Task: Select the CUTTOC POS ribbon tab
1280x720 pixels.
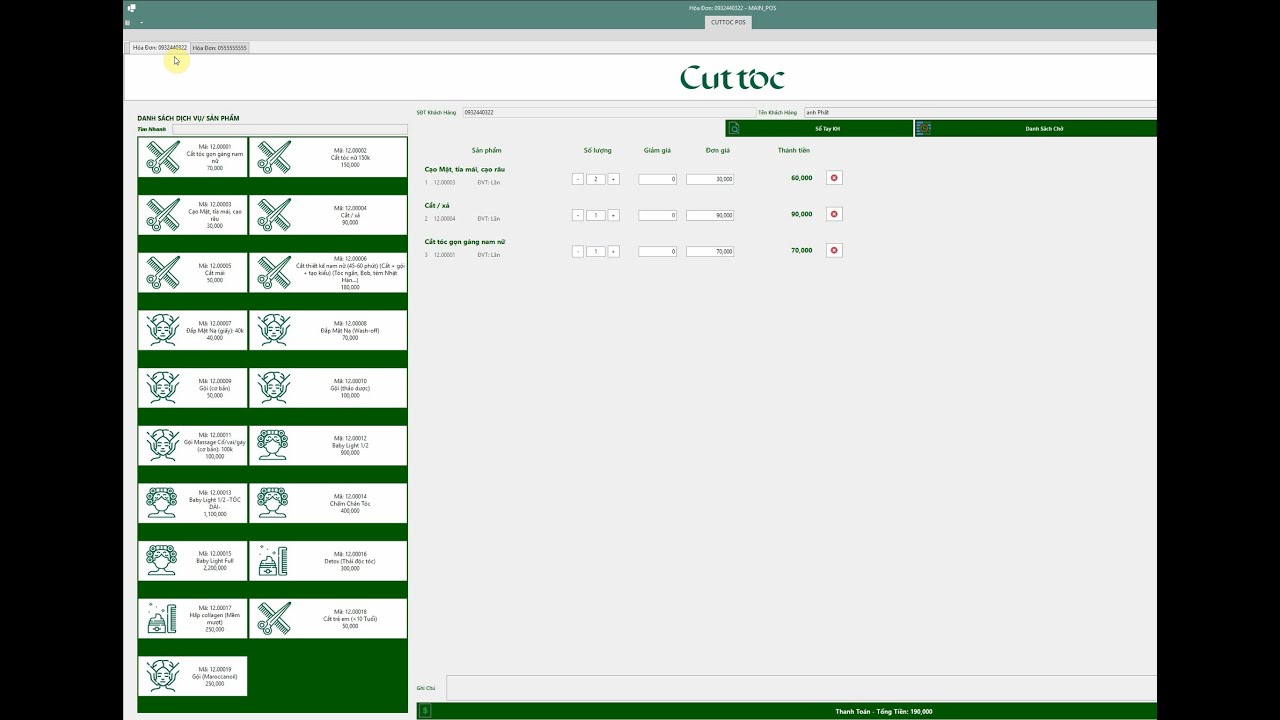Action: [728, 22]
